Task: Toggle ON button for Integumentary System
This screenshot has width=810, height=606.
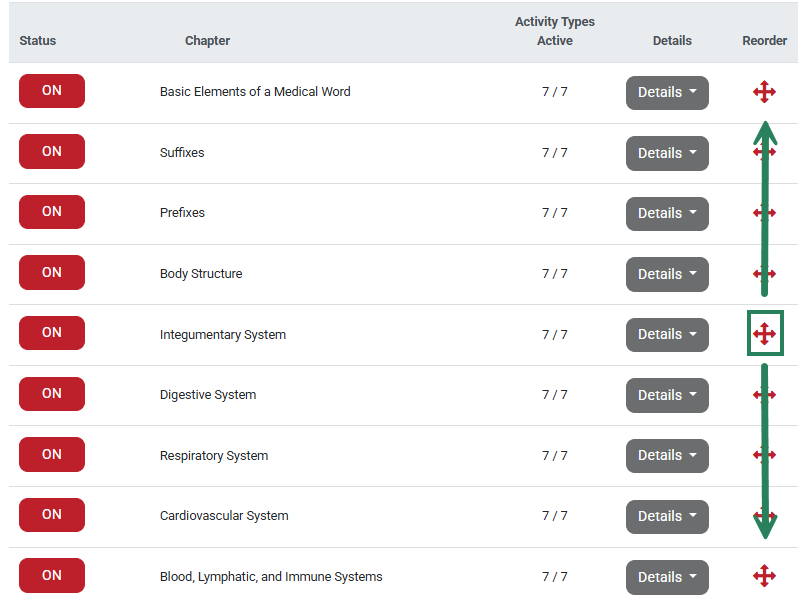Action: (x=52, y=333)
